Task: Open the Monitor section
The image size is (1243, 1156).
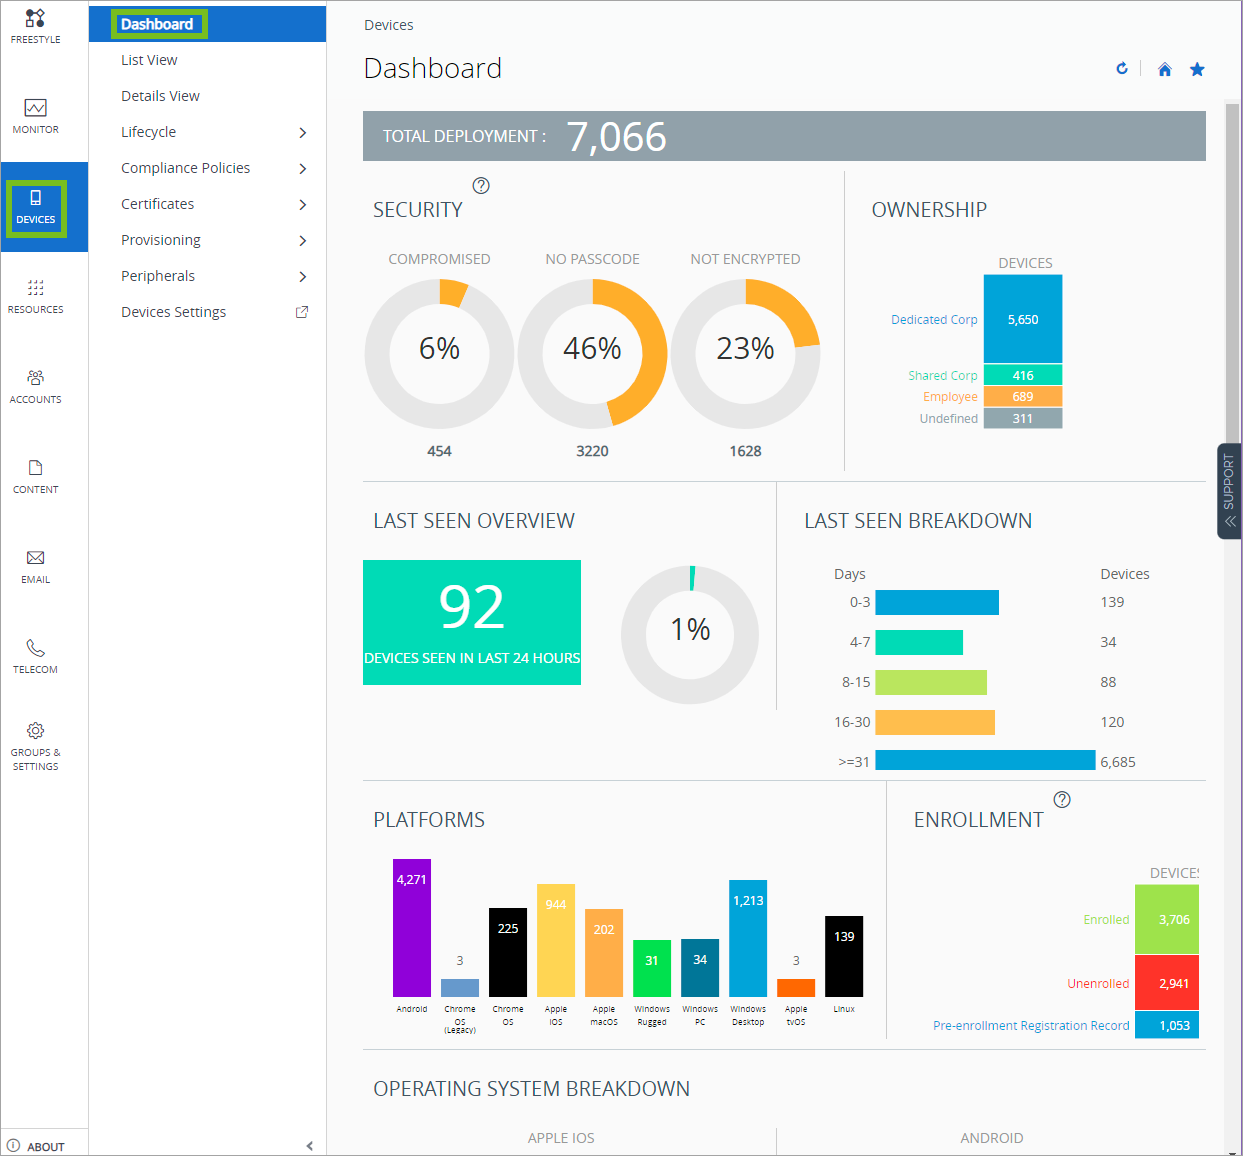Action: coord(36,117)
